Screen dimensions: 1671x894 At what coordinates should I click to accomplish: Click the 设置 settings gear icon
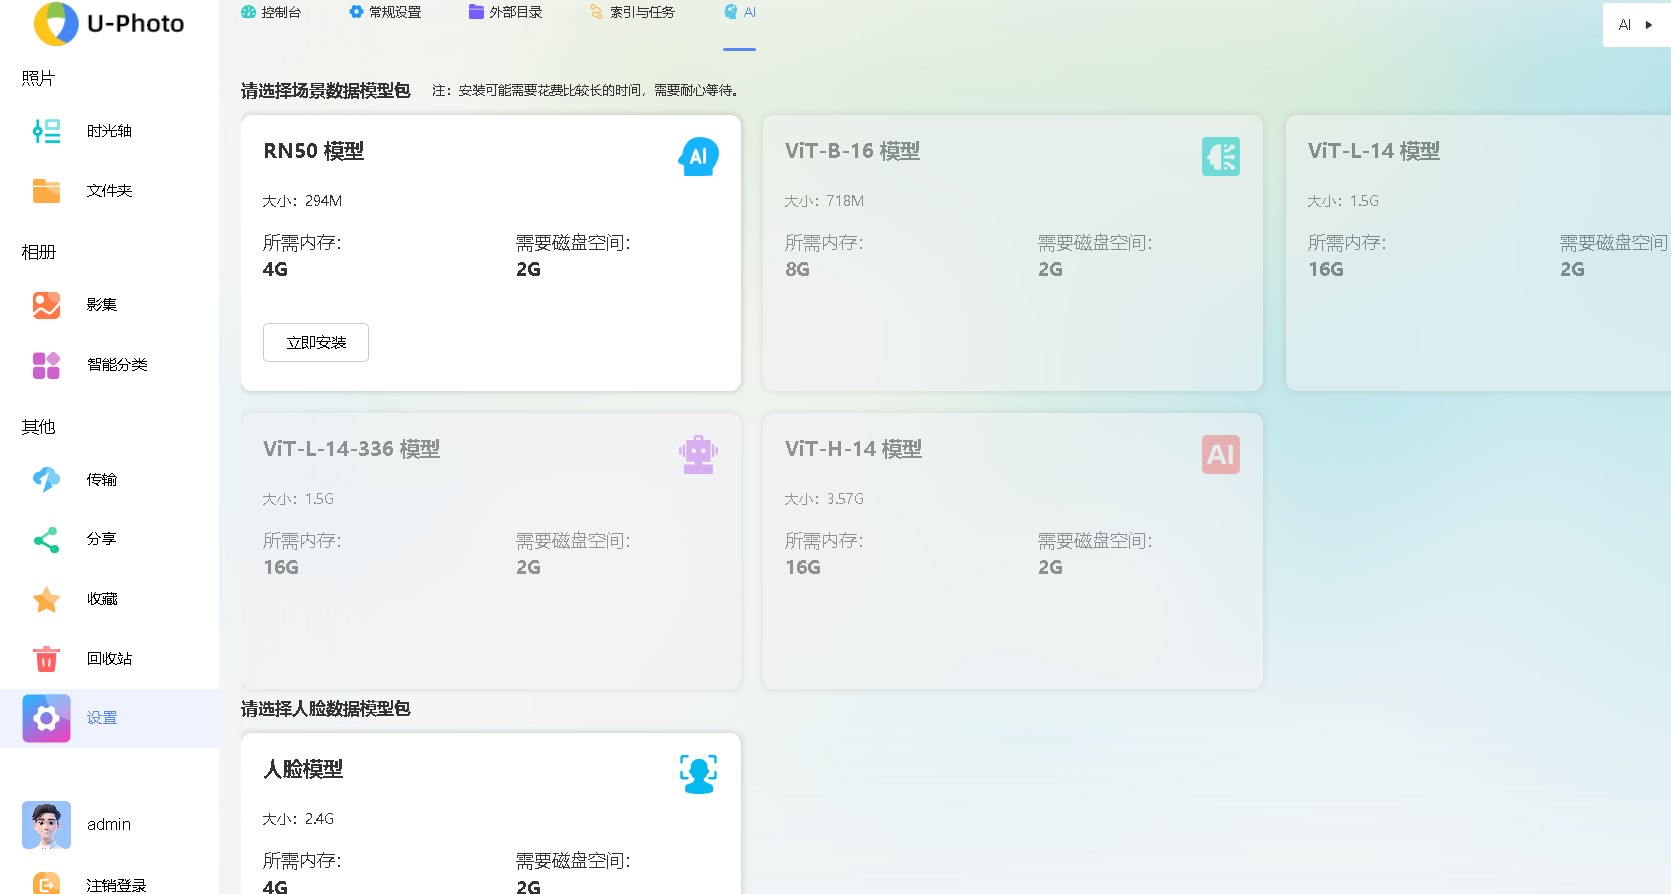46,718
